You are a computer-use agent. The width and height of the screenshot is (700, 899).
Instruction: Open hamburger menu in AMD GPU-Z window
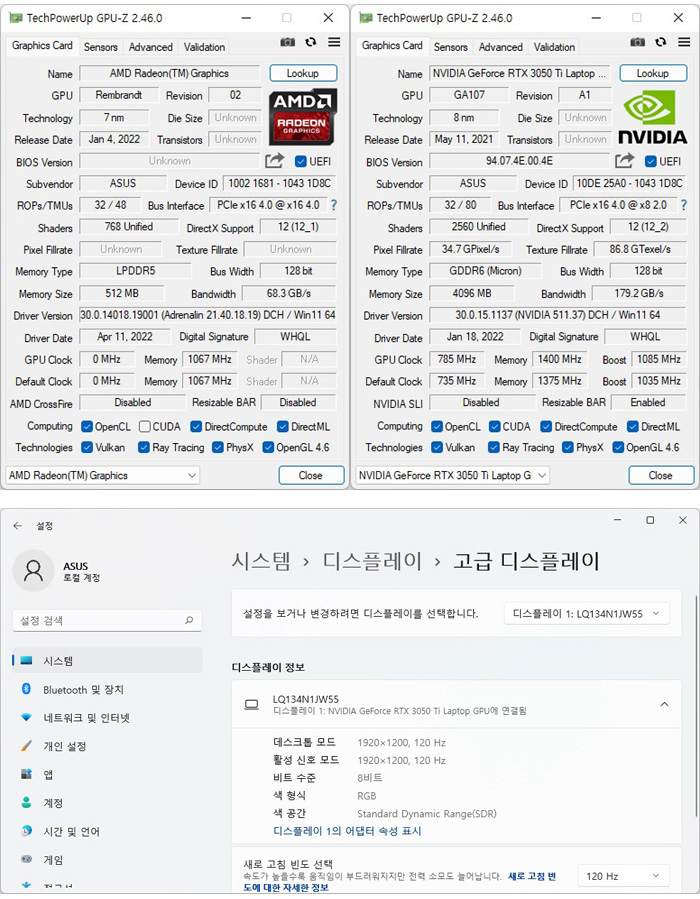coord(334,42)
